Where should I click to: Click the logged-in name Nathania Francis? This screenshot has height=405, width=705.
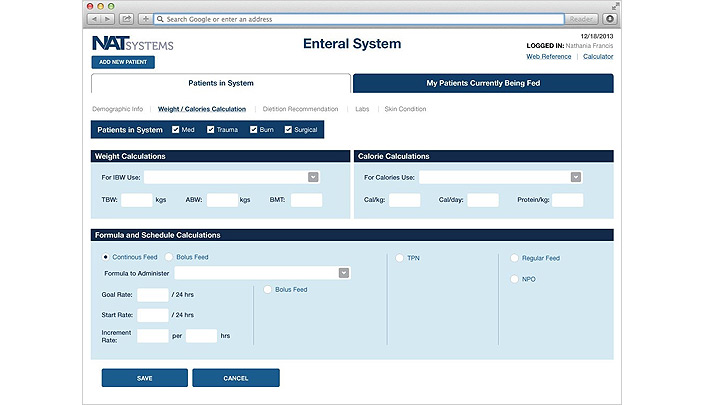[x=589, y=46]
